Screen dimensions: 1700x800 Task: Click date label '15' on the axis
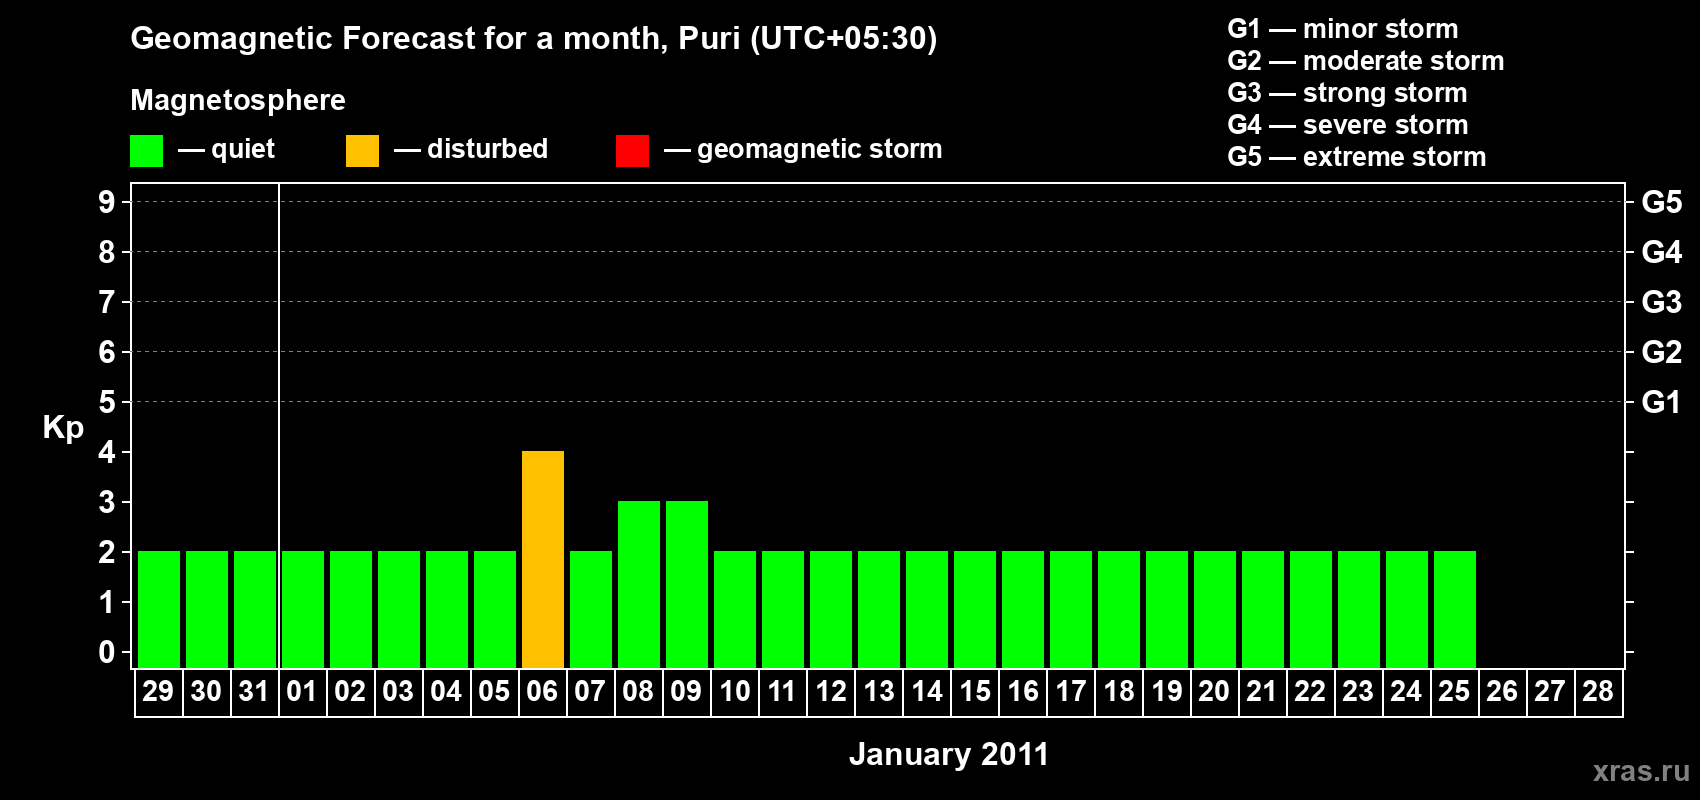(x=974, y=691)
